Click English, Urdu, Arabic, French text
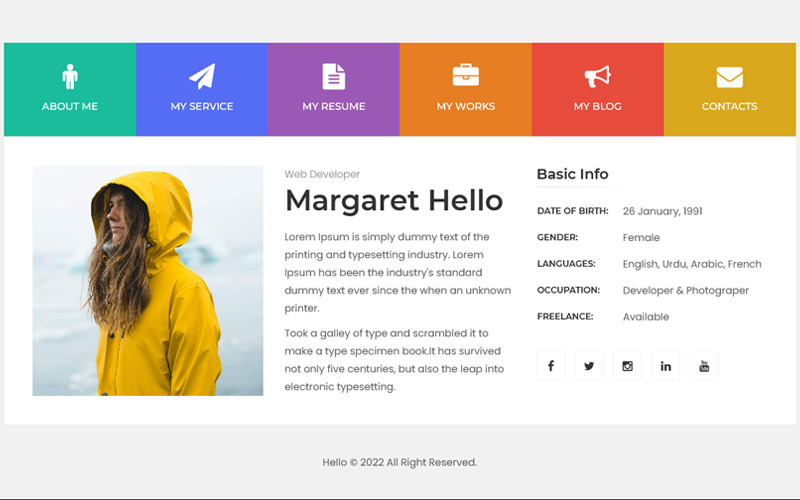 (692, 264)
